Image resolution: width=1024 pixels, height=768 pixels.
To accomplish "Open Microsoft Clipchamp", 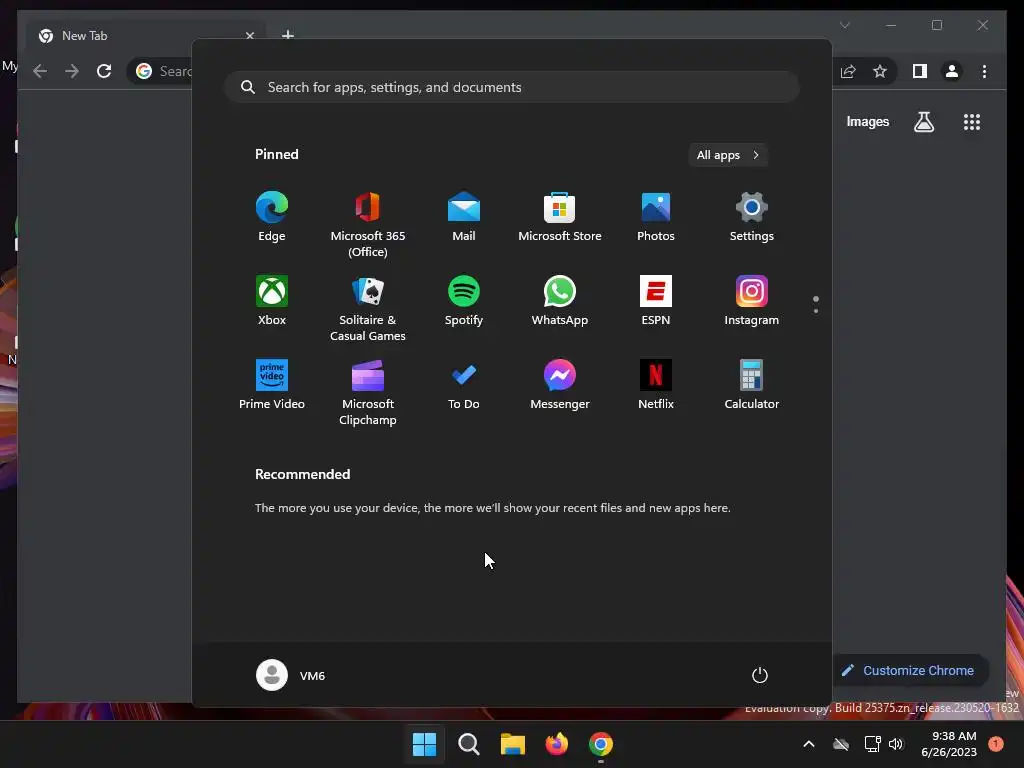I will point(368,393).
